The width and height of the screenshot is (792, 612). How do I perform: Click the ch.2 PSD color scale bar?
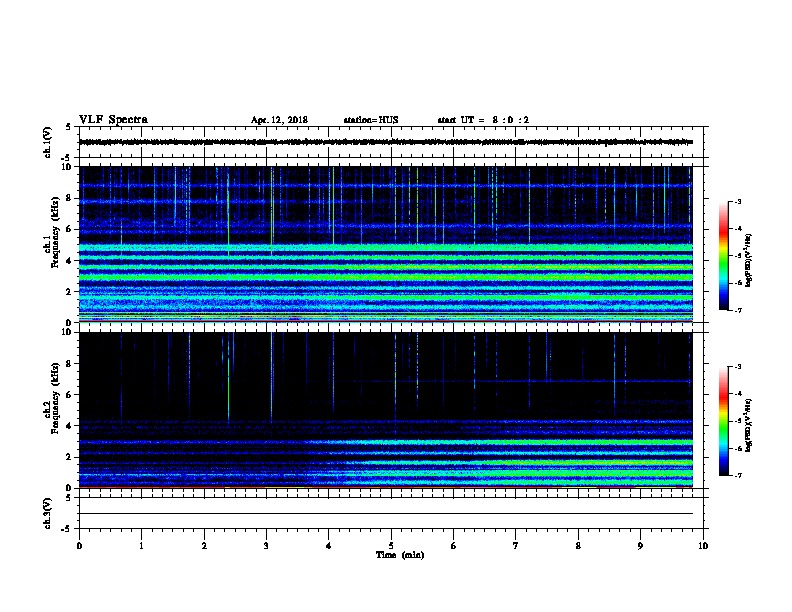(723, 421)
